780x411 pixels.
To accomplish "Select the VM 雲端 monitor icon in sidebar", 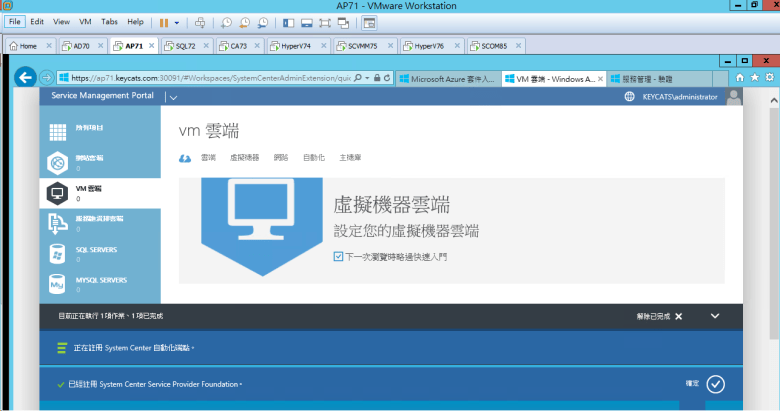I will [x=58, y=193].
